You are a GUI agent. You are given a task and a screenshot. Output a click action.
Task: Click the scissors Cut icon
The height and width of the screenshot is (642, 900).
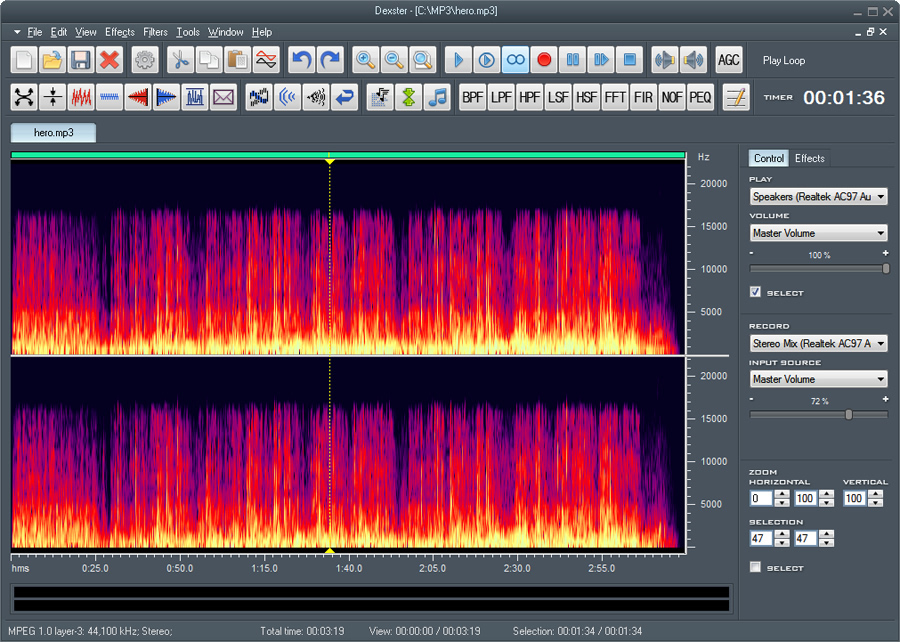[180, 60]
